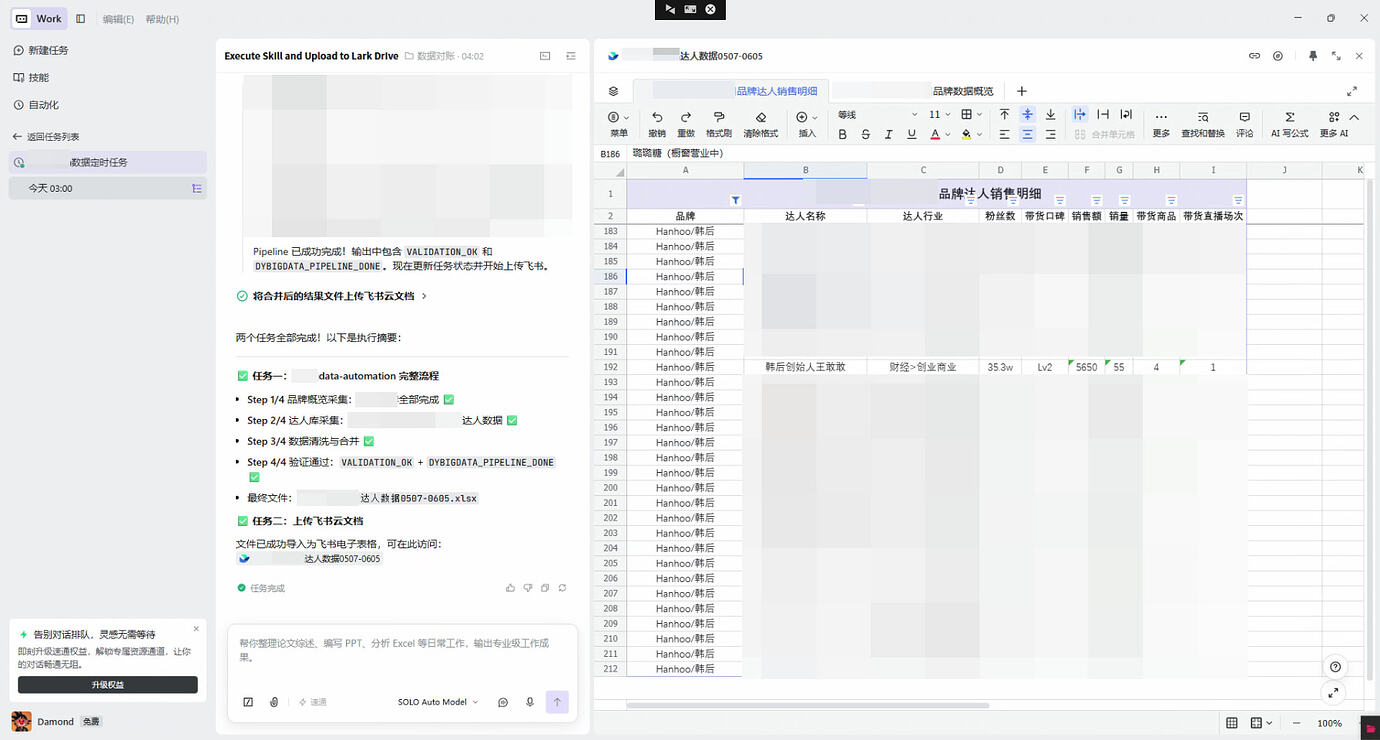The height and width of the screenshot is (740, 1380).
Task: Go back via 返回任务列表
Action: [46, 136]
